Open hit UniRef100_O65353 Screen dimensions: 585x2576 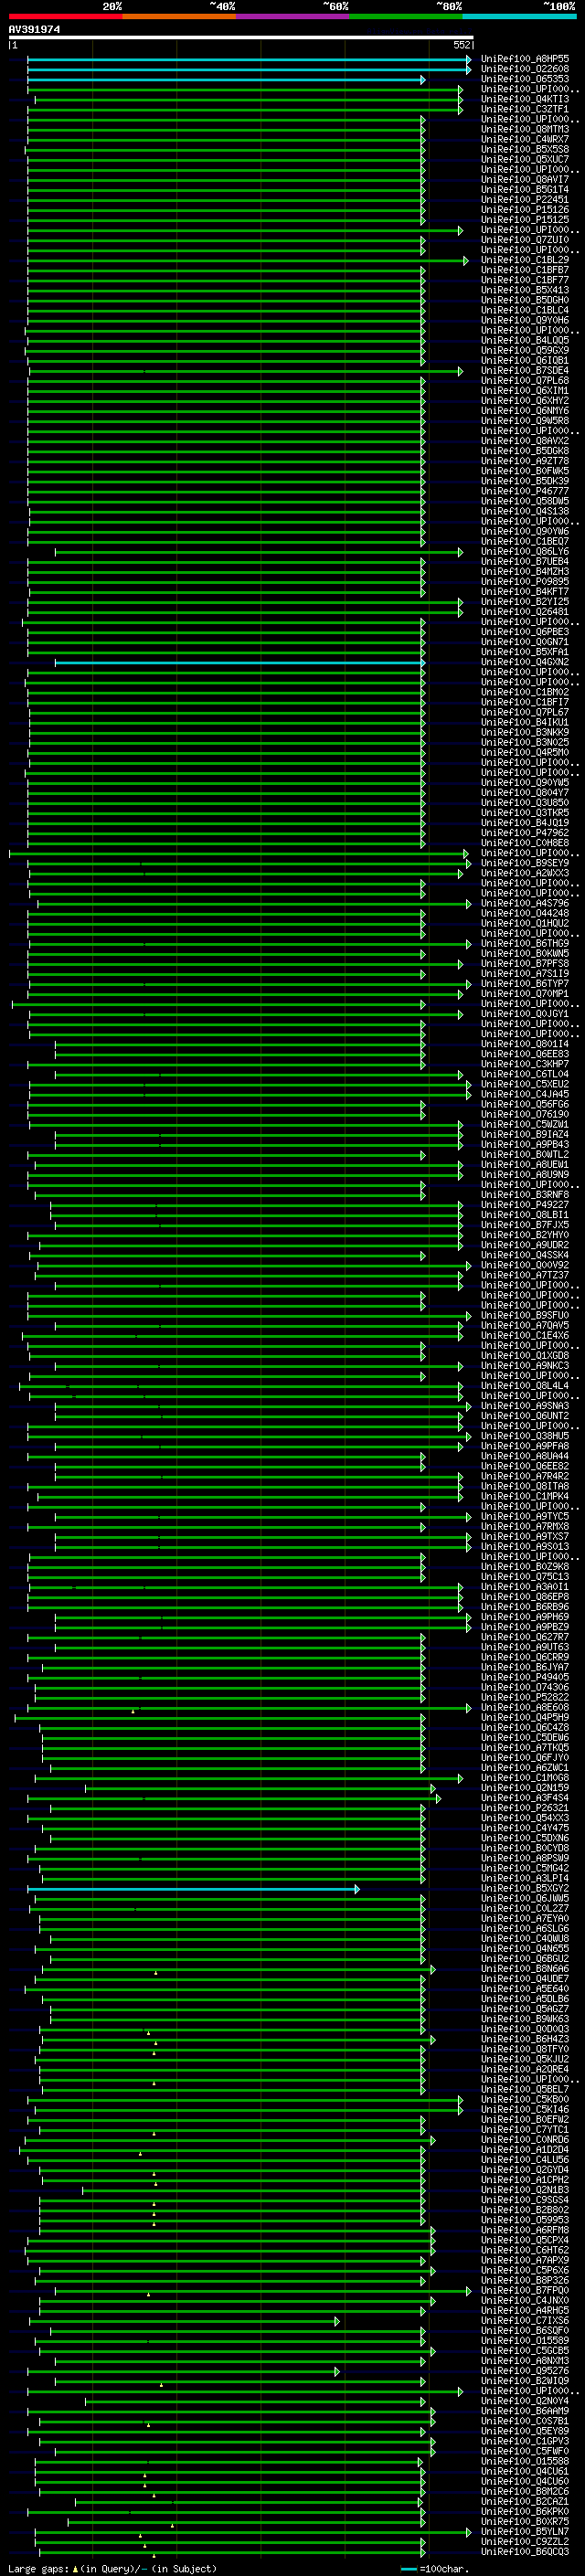(x=525, y=79)
